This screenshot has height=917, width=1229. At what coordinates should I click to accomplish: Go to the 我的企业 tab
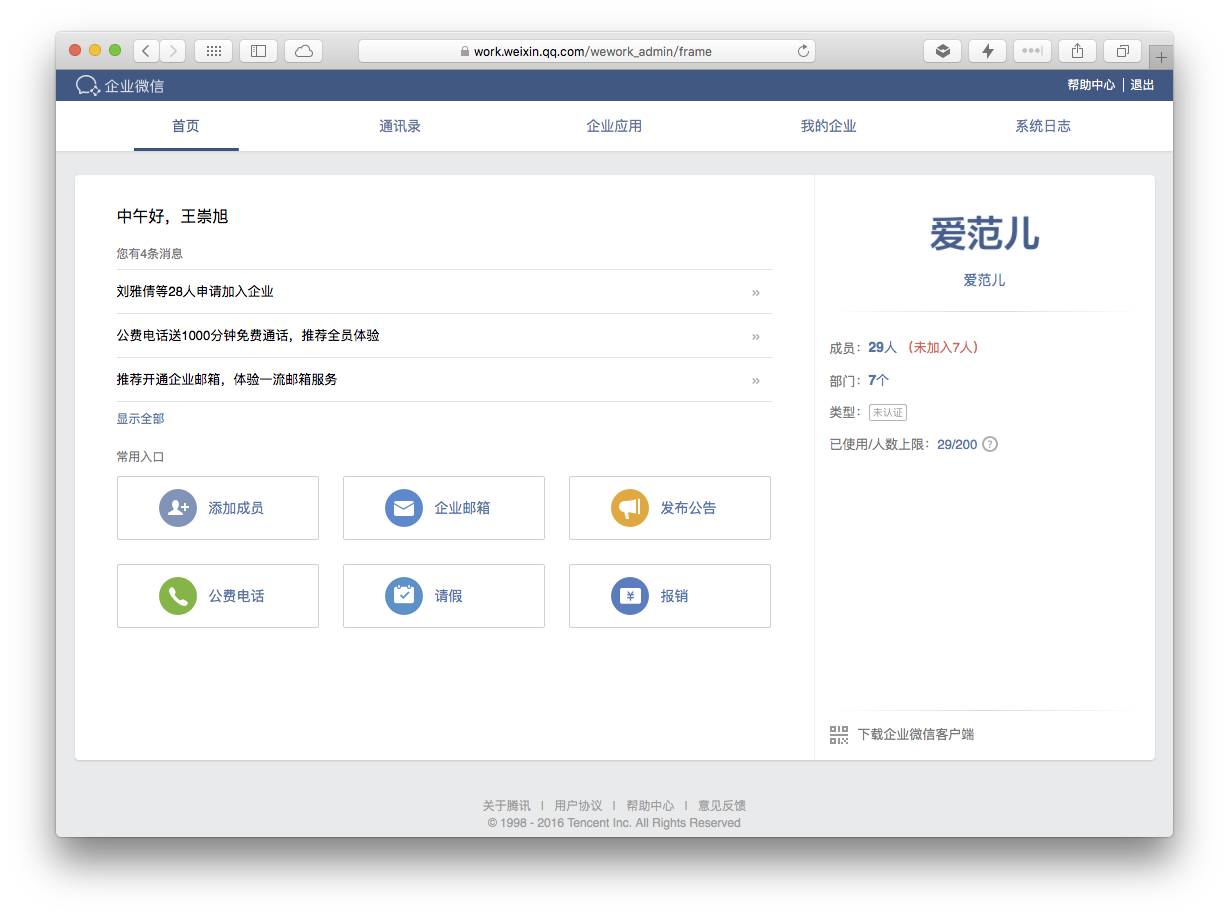[x=828, y=126]
